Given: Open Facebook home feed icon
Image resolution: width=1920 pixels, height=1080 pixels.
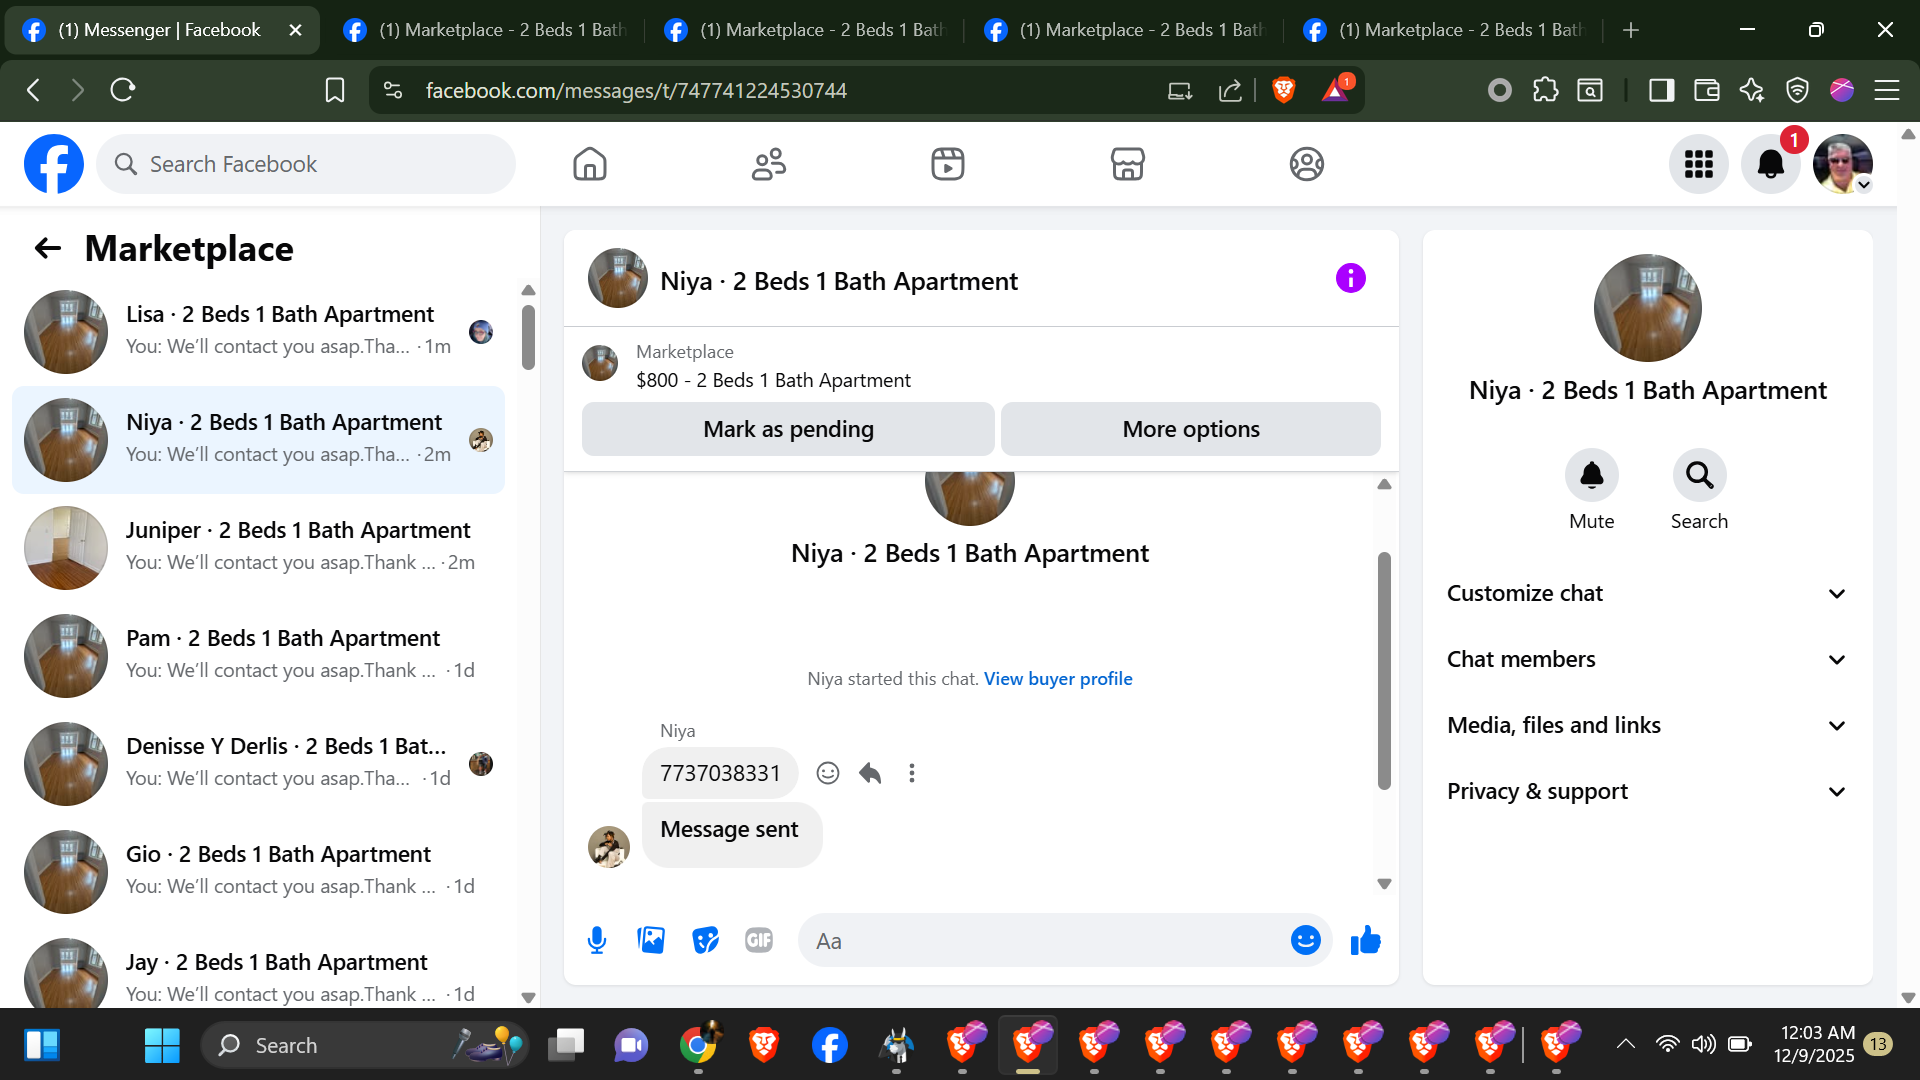Looking at the screenshot, I should 590,164.
